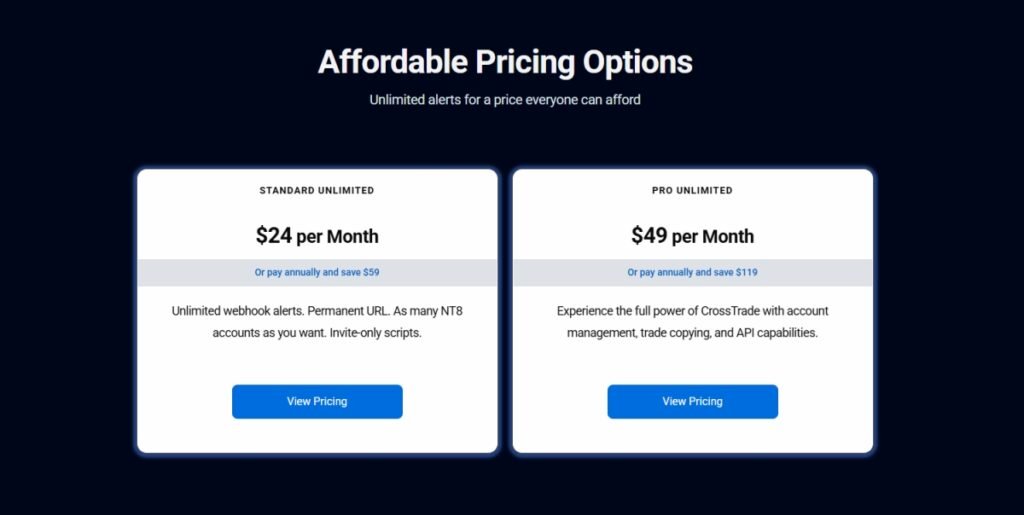
Task: Click View Pricing under Pro Unlimited
Action: pos(692,401)
